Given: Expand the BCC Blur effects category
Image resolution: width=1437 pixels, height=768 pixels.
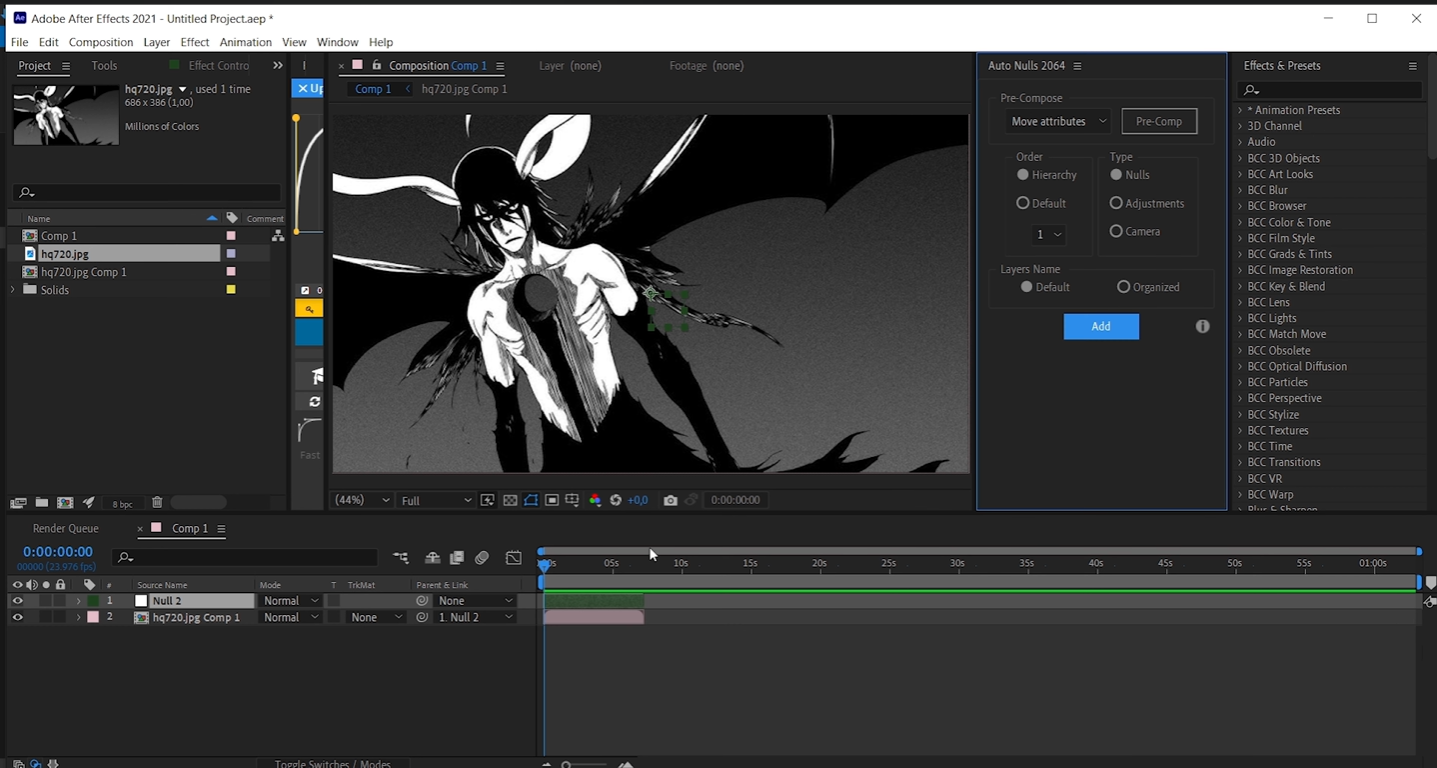Looking at the screenshot, I should click(x=1240, y=190).
